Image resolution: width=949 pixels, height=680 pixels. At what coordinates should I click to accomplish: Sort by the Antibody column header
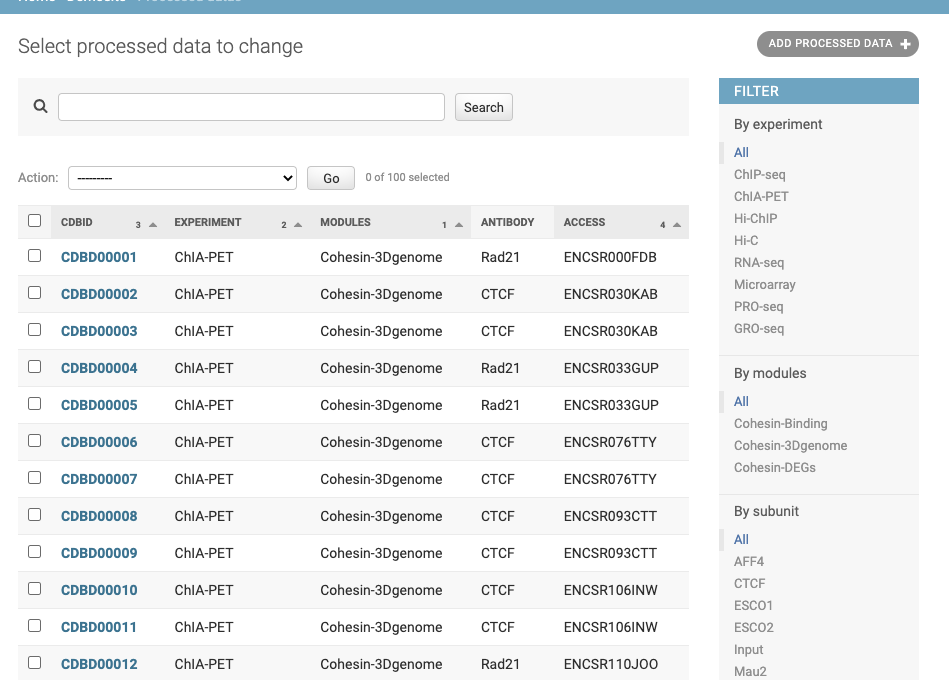507,222
